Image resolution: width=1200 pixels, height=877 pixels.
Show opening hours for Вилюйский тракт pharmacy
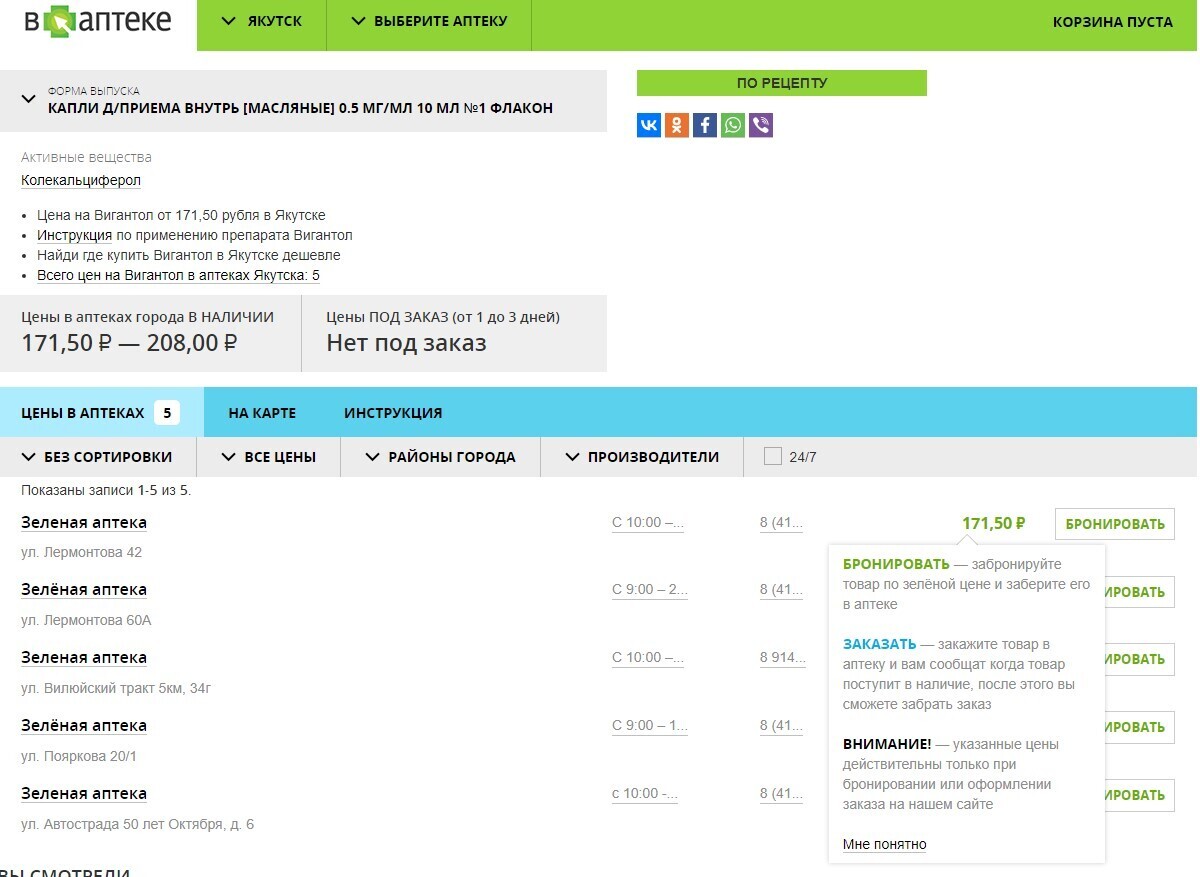coord(648,657)
